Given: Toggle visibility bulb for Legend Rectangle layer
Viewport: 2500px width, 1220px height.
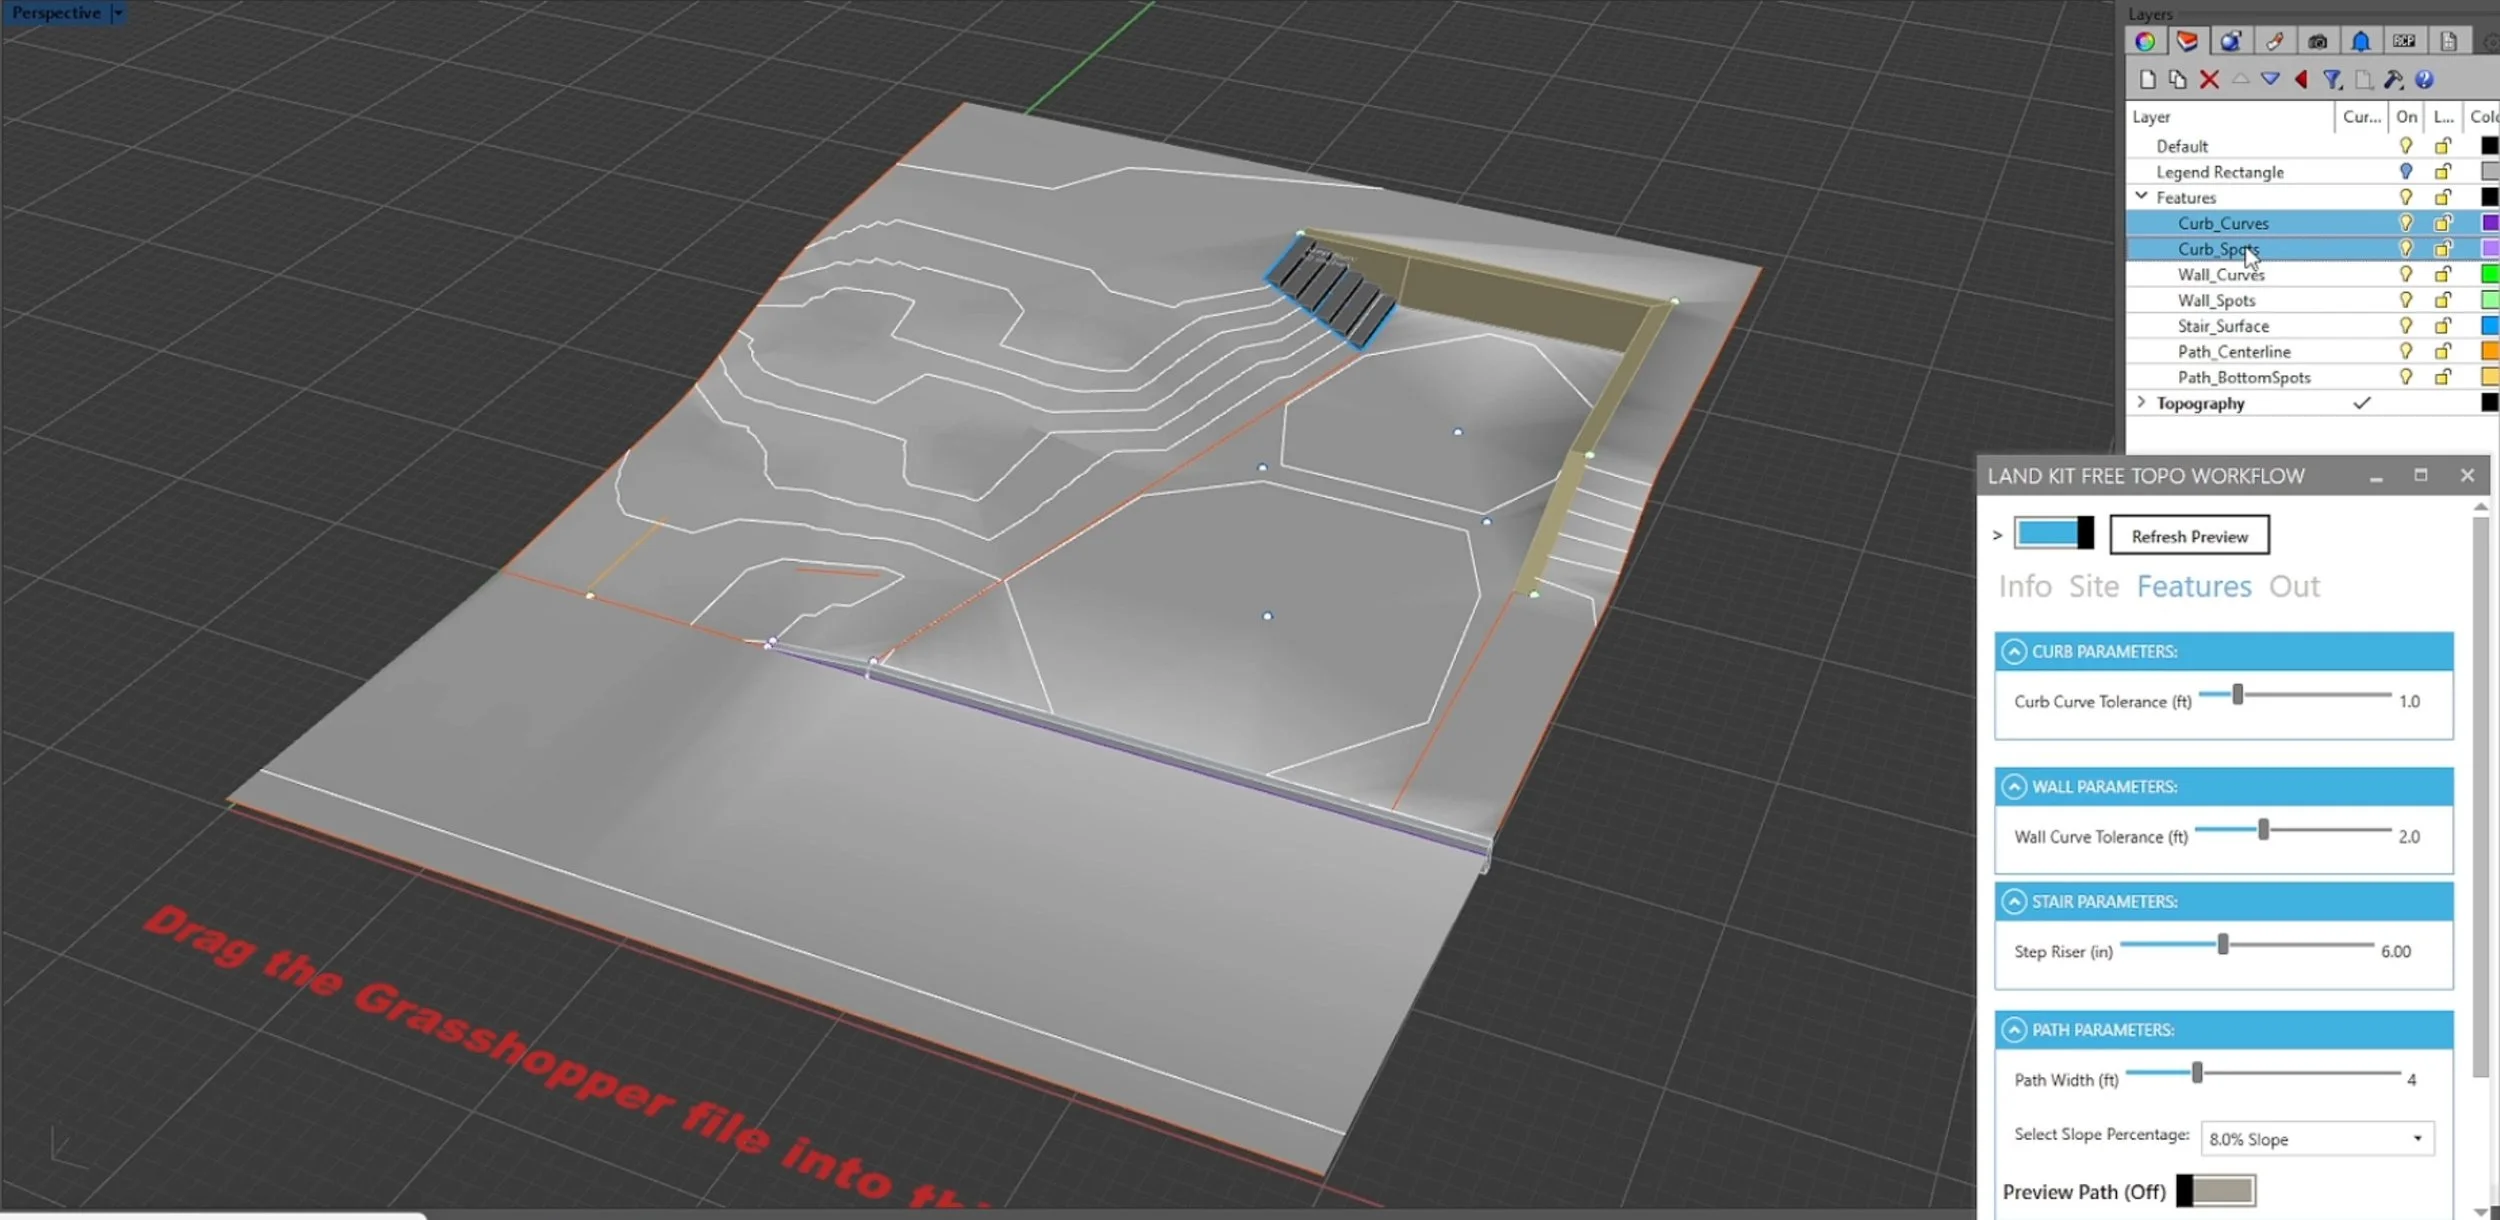Looking at the screenshot, I should point(2405,171).
